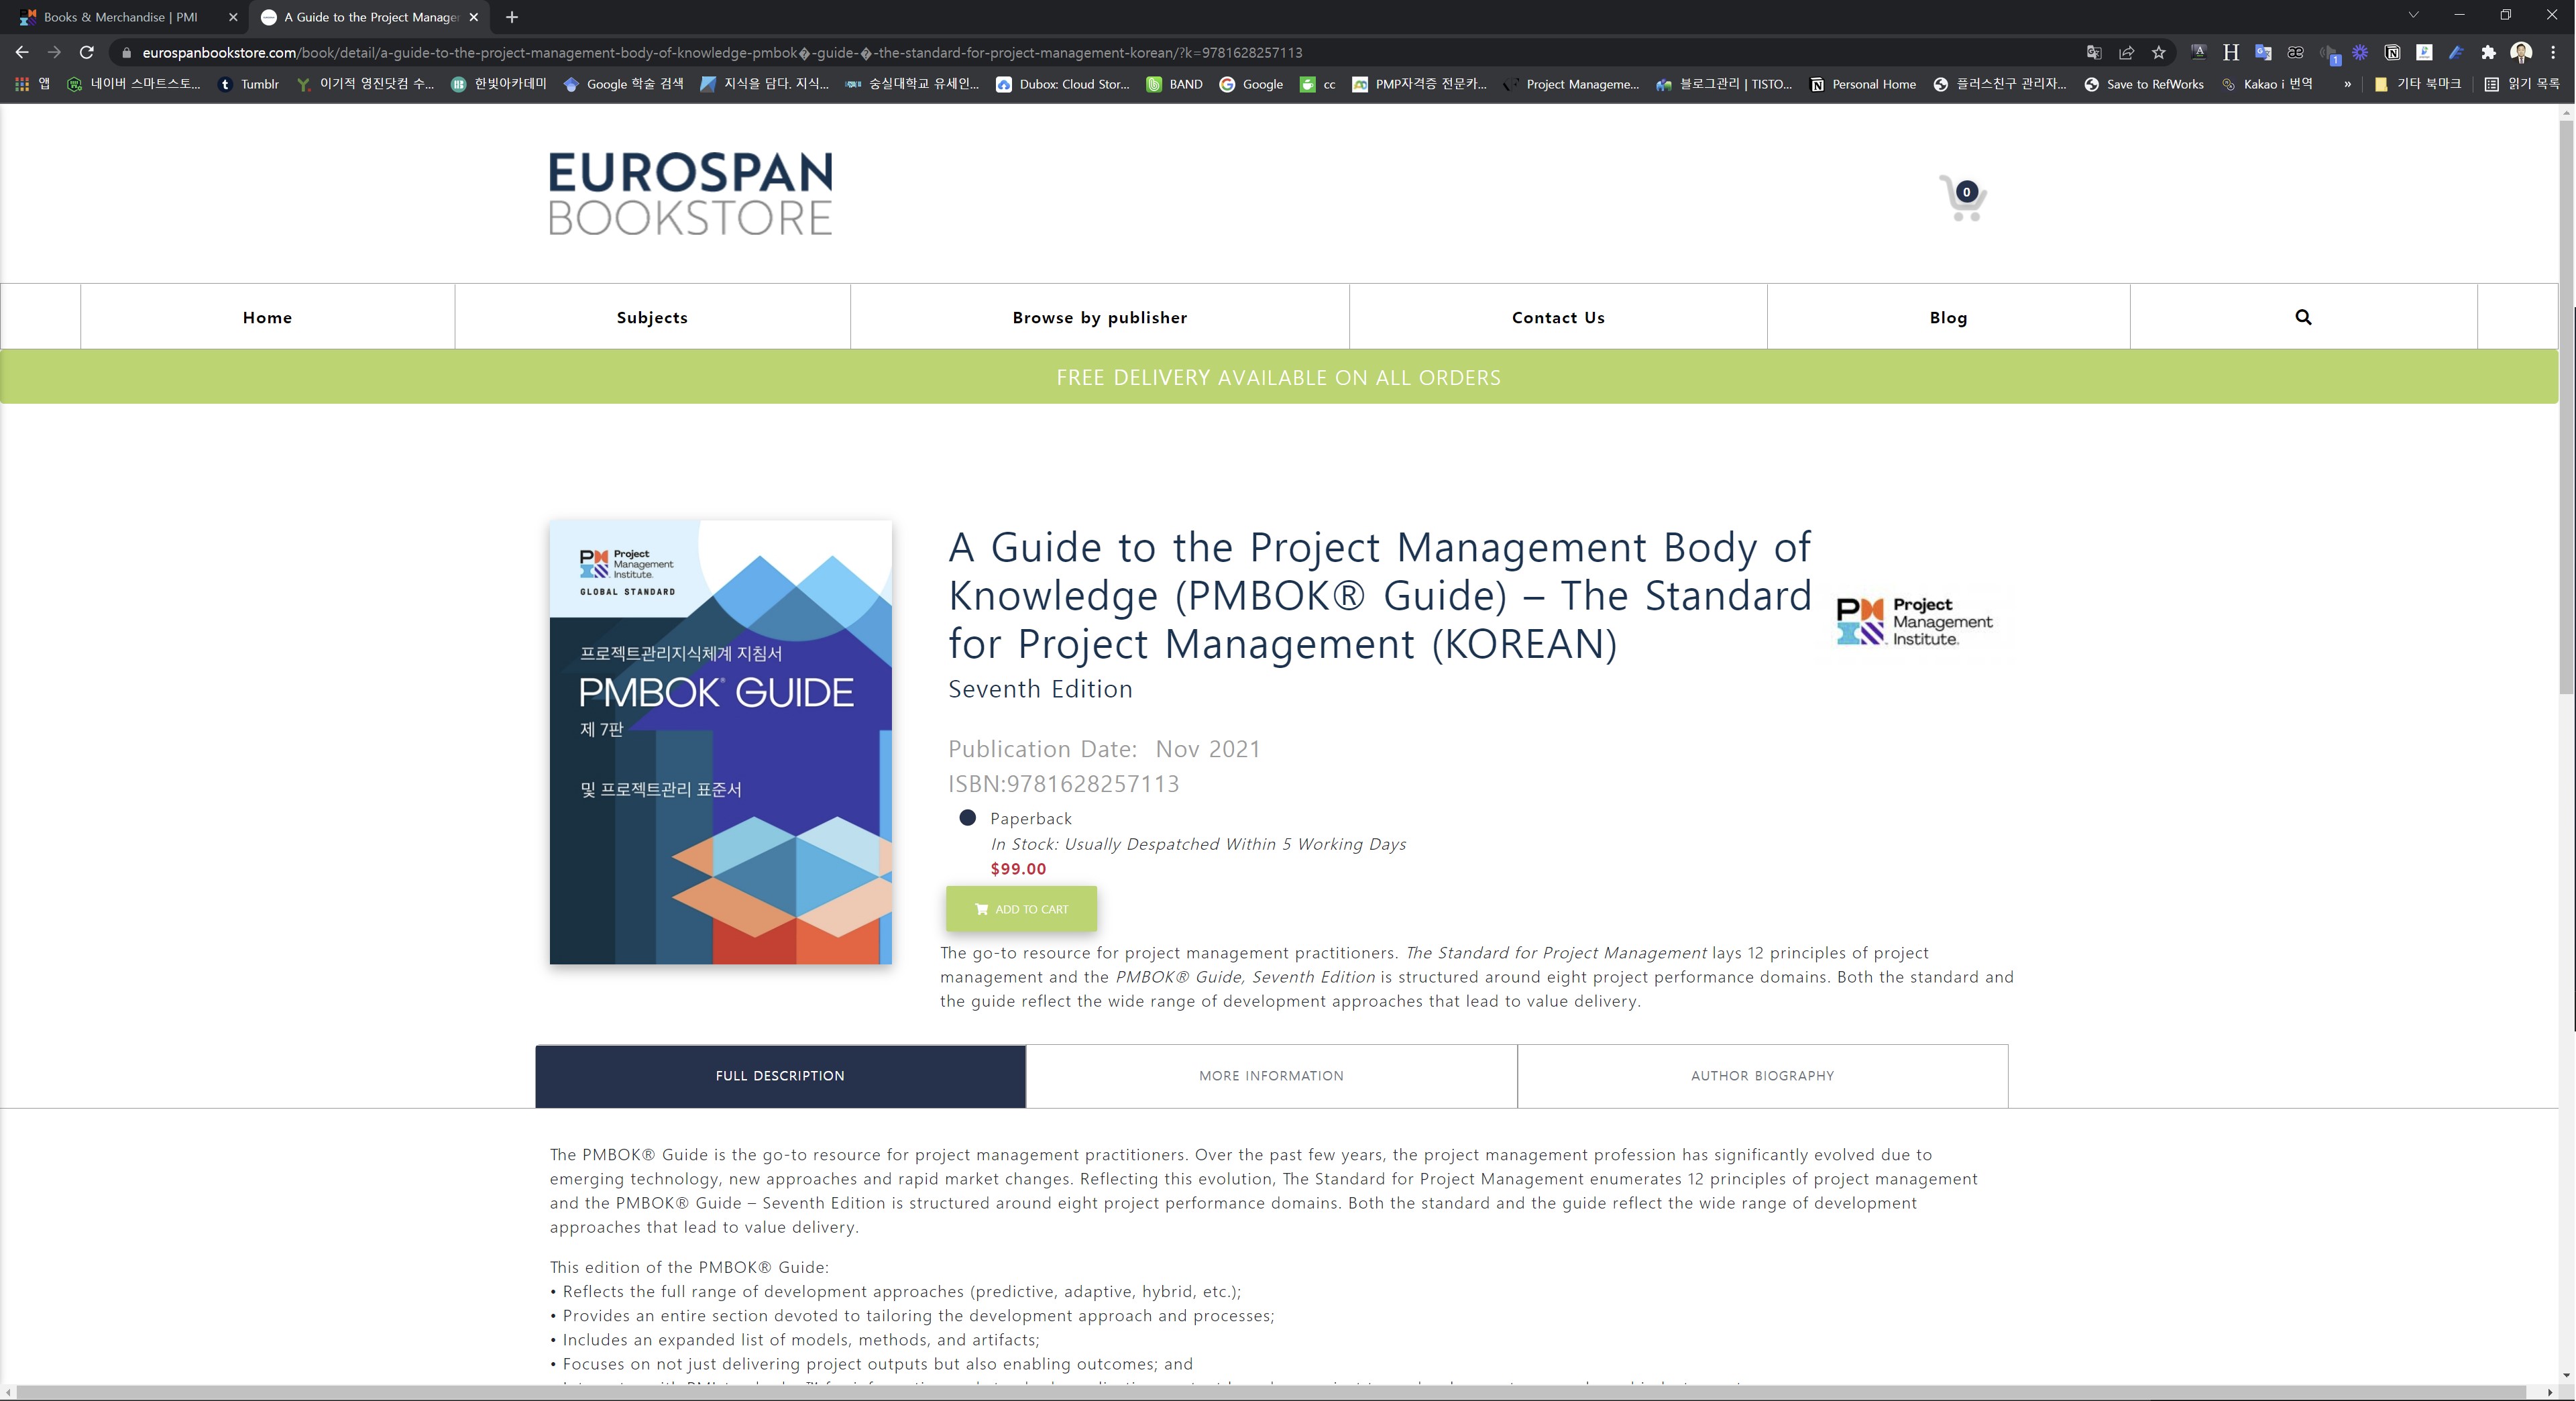Switch to the Author Biography tab

(x=1762, y=1076)
